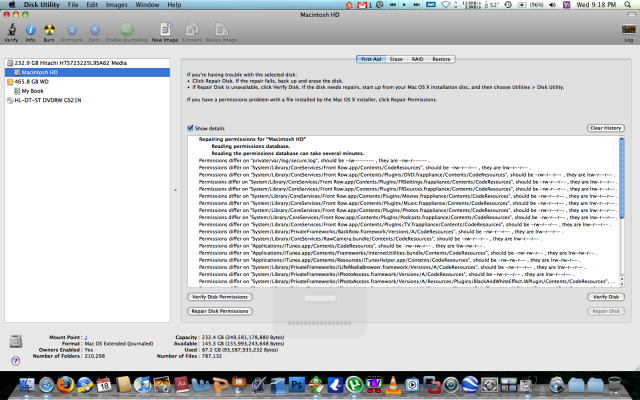The height and width of the screenshot is (400, 640).
Task: Open the Disk Utility menu
Action: click(42, 5)
